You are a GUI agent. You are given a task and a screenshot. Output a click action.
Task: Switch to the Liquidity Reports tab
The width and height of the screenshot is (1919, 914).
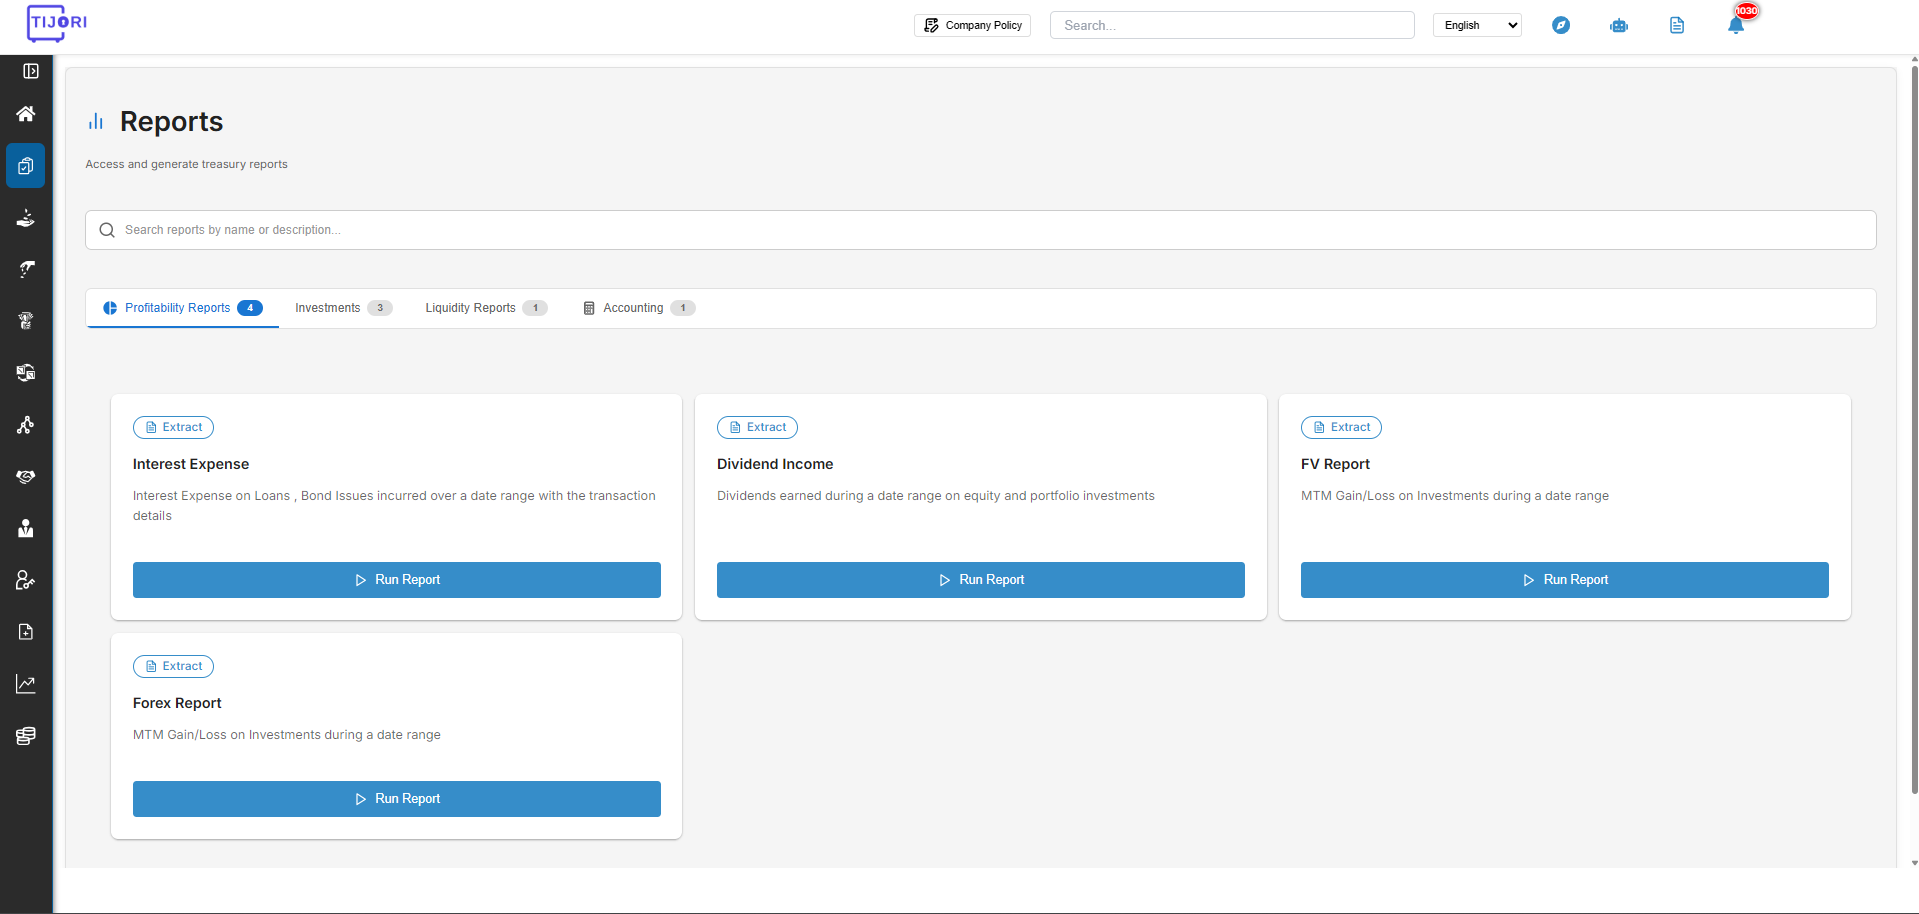[x=486, y=308]
